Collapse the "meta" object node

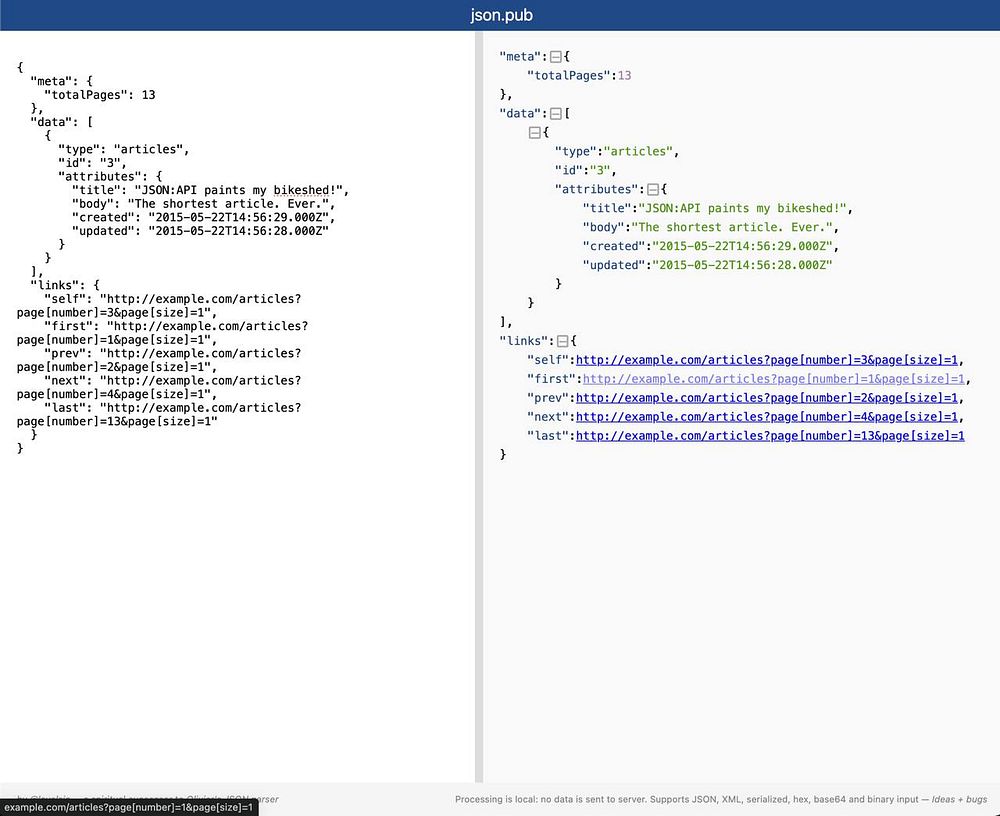click(x=555, y=57)
